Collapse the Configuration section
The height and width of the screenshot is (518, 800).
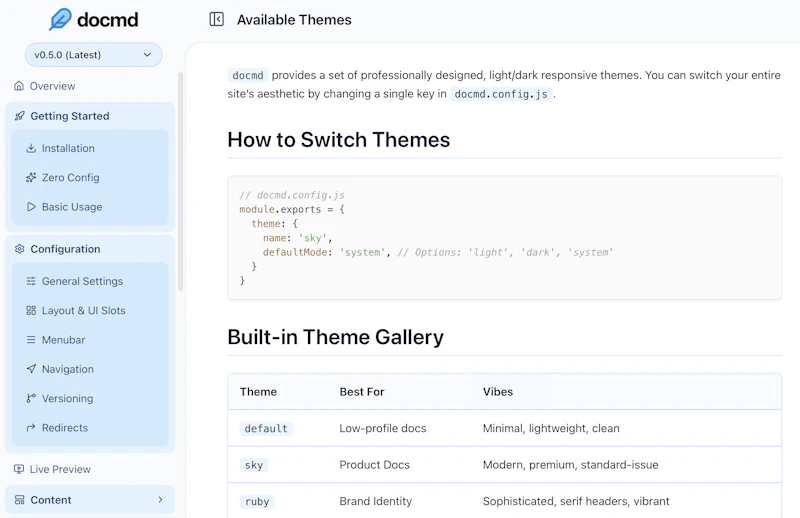click(90, 249)
